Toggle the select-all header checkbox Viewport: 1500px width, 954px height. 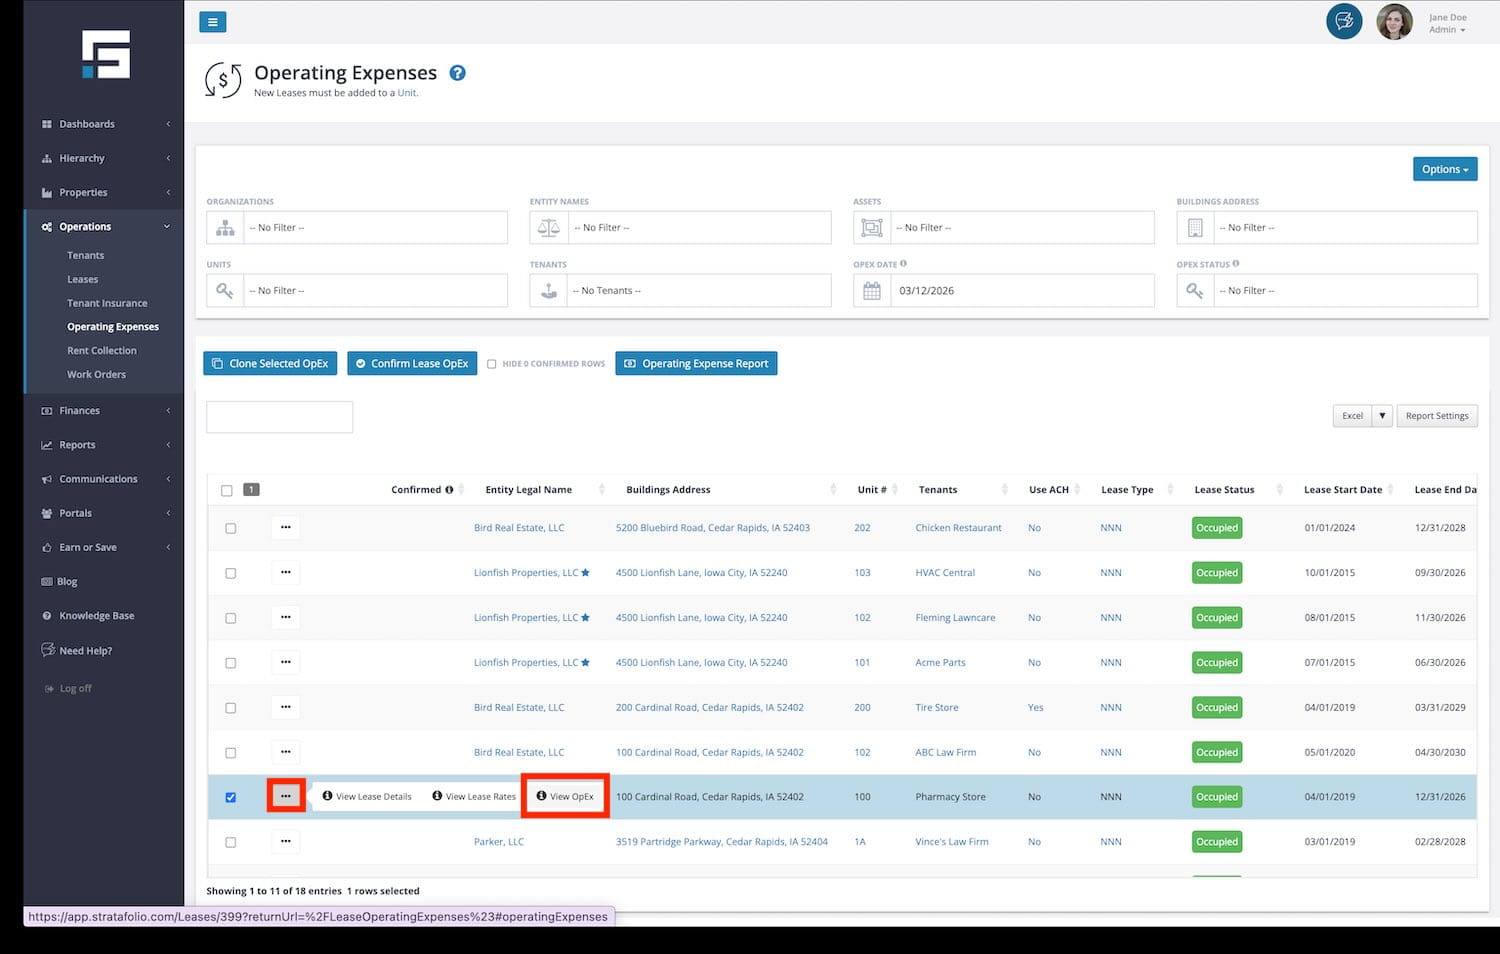227,490
